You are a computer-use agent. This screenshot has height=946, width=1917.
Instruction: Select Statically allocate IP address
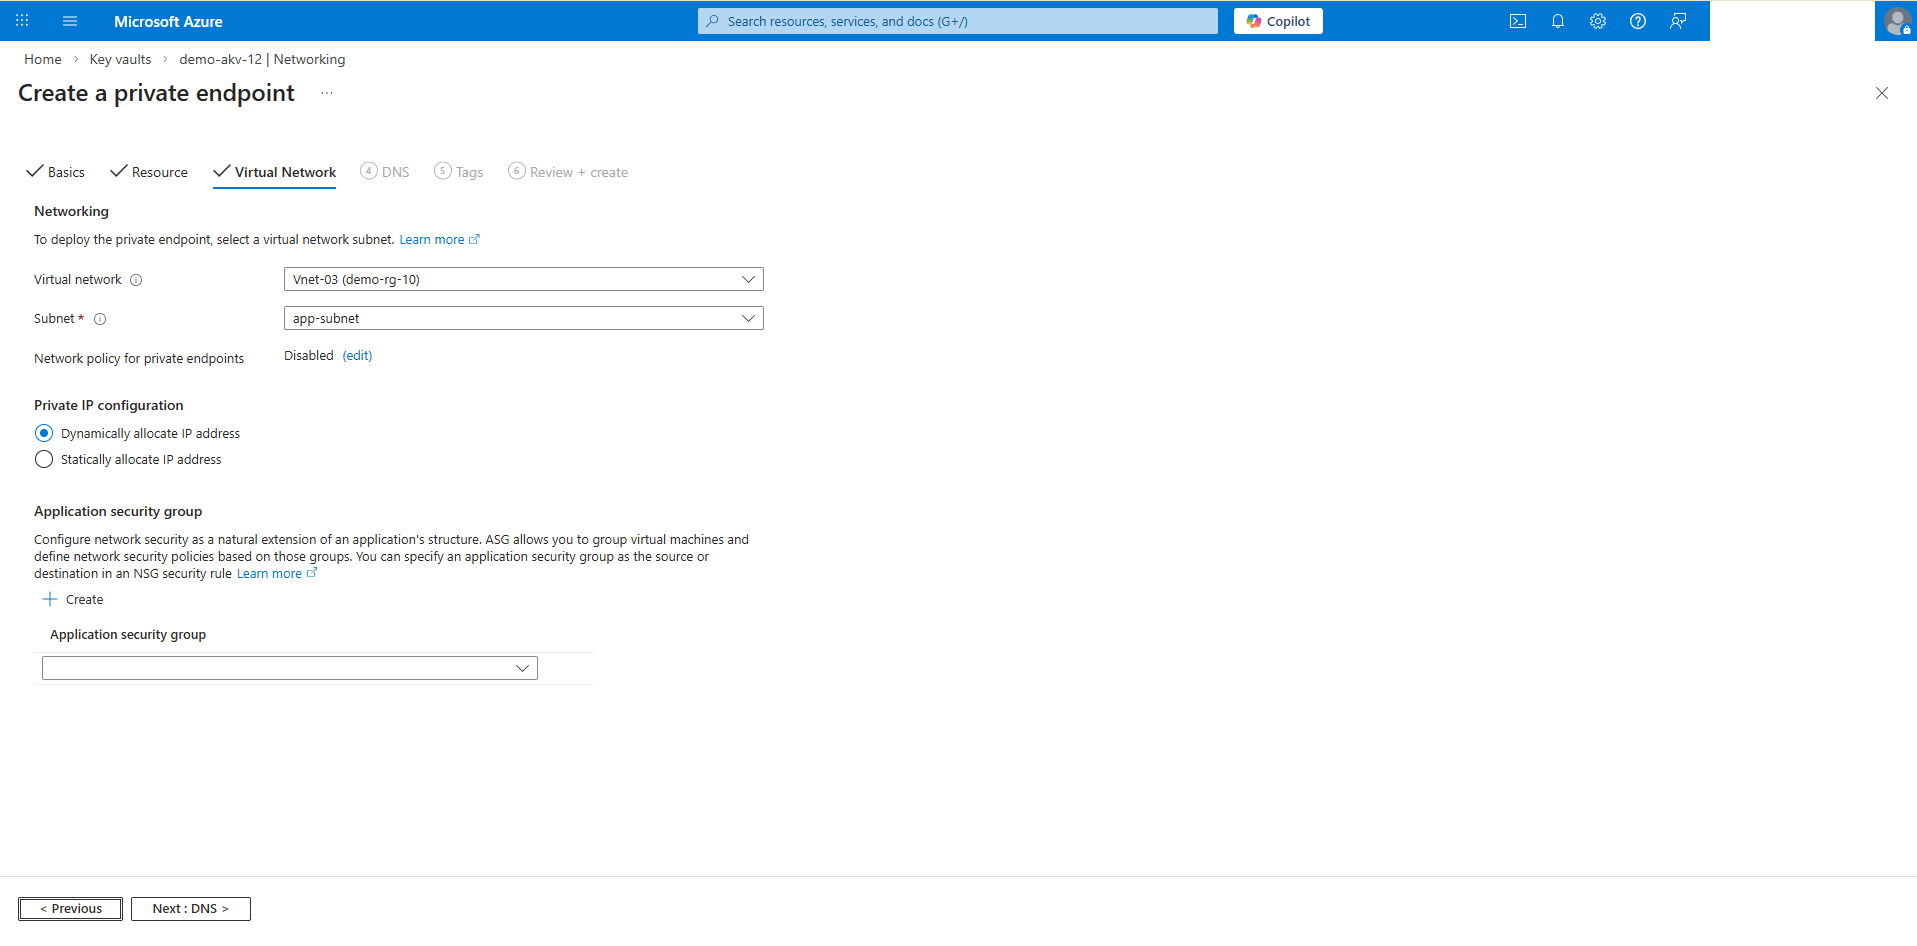tap(44, 459)
